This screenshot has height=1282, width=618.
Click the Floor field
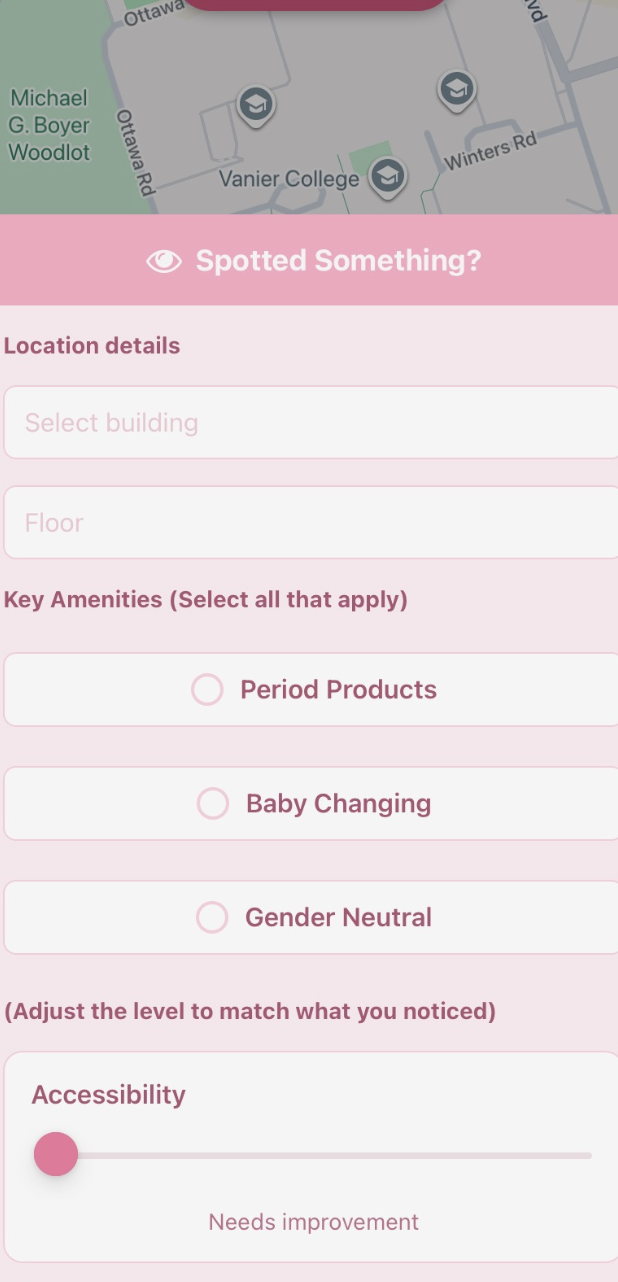click(x=311, y=522)
